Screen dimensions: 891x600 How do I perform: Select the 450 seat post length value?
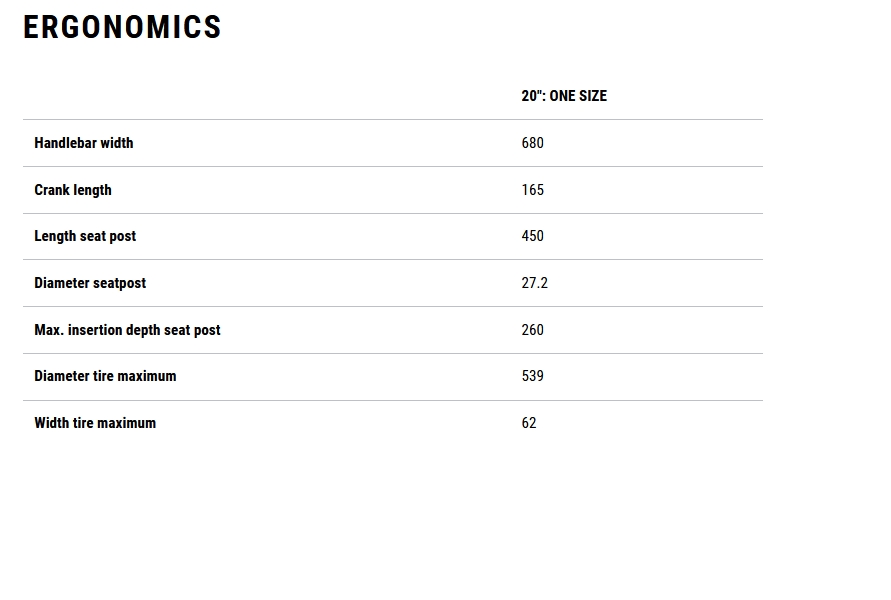click(532, 236)
